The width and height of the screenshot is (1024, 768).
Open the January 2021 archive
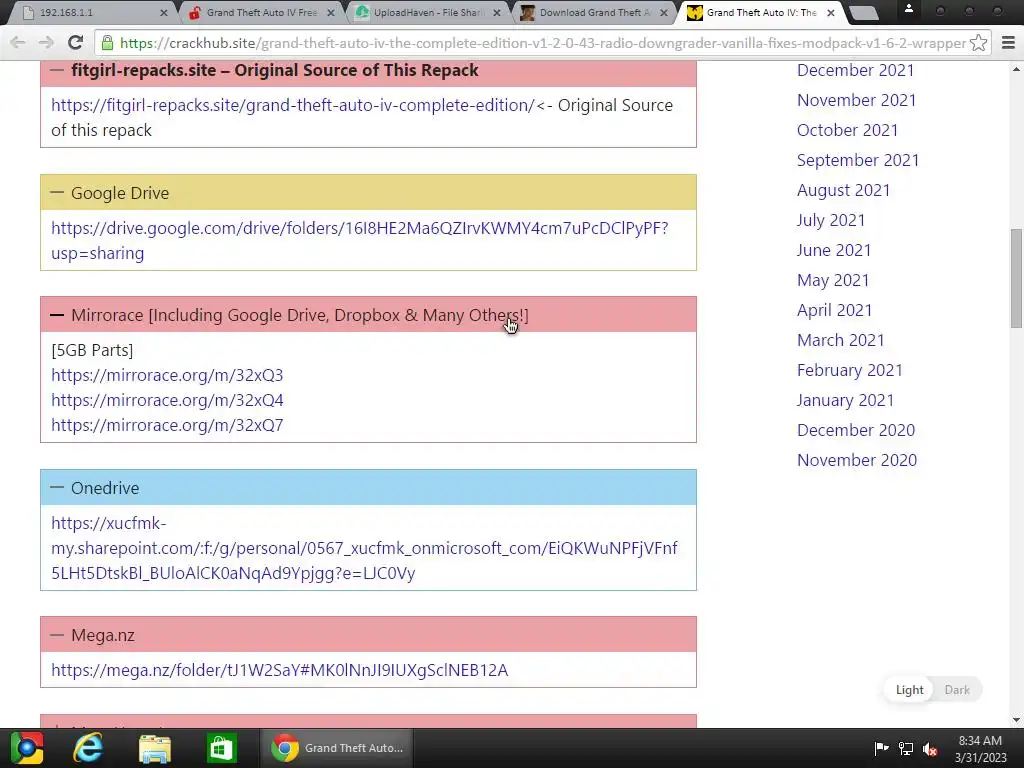click(845, 400)
